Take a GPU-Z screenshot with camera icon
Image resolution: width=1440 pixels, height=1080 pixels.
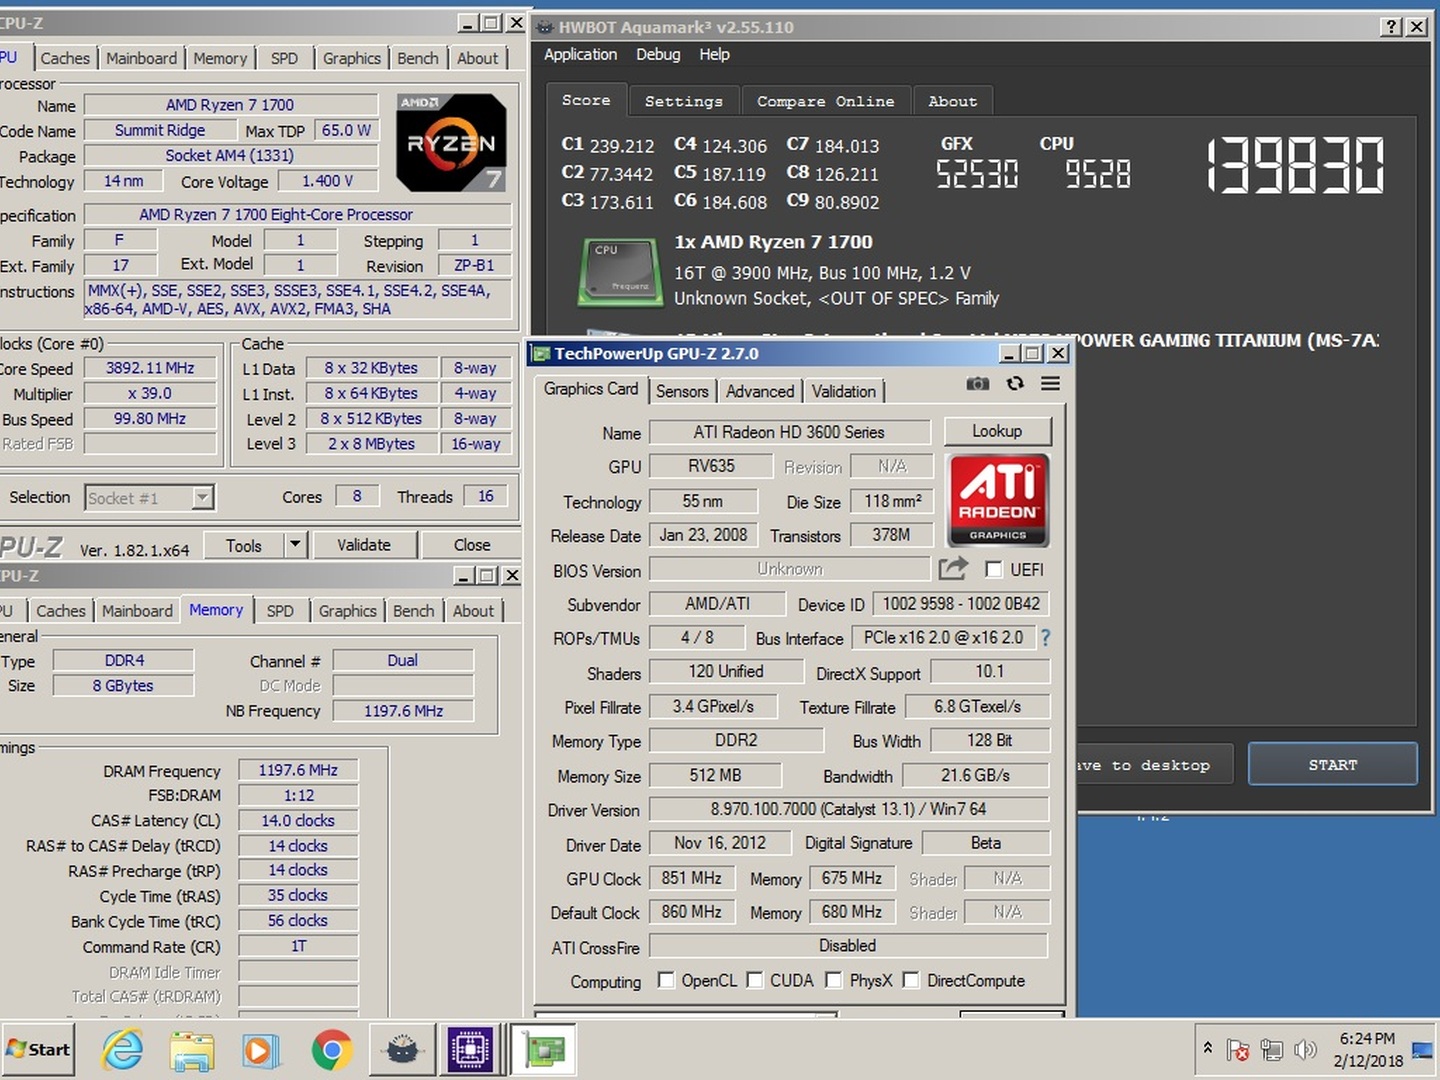click(977, 384)
